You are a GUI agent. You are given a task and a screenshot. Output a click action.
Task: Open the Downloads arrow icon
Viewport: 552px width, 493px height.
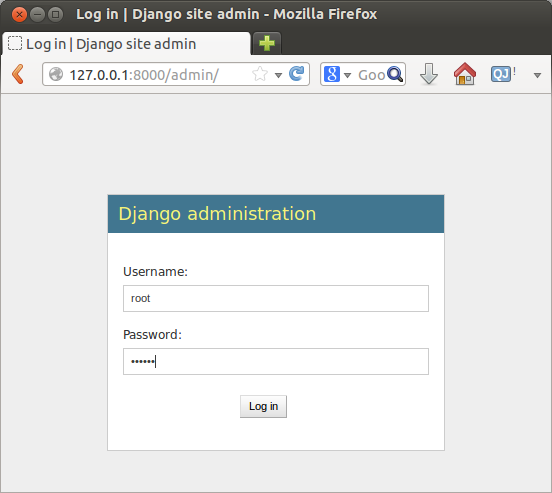coord(429,74)
